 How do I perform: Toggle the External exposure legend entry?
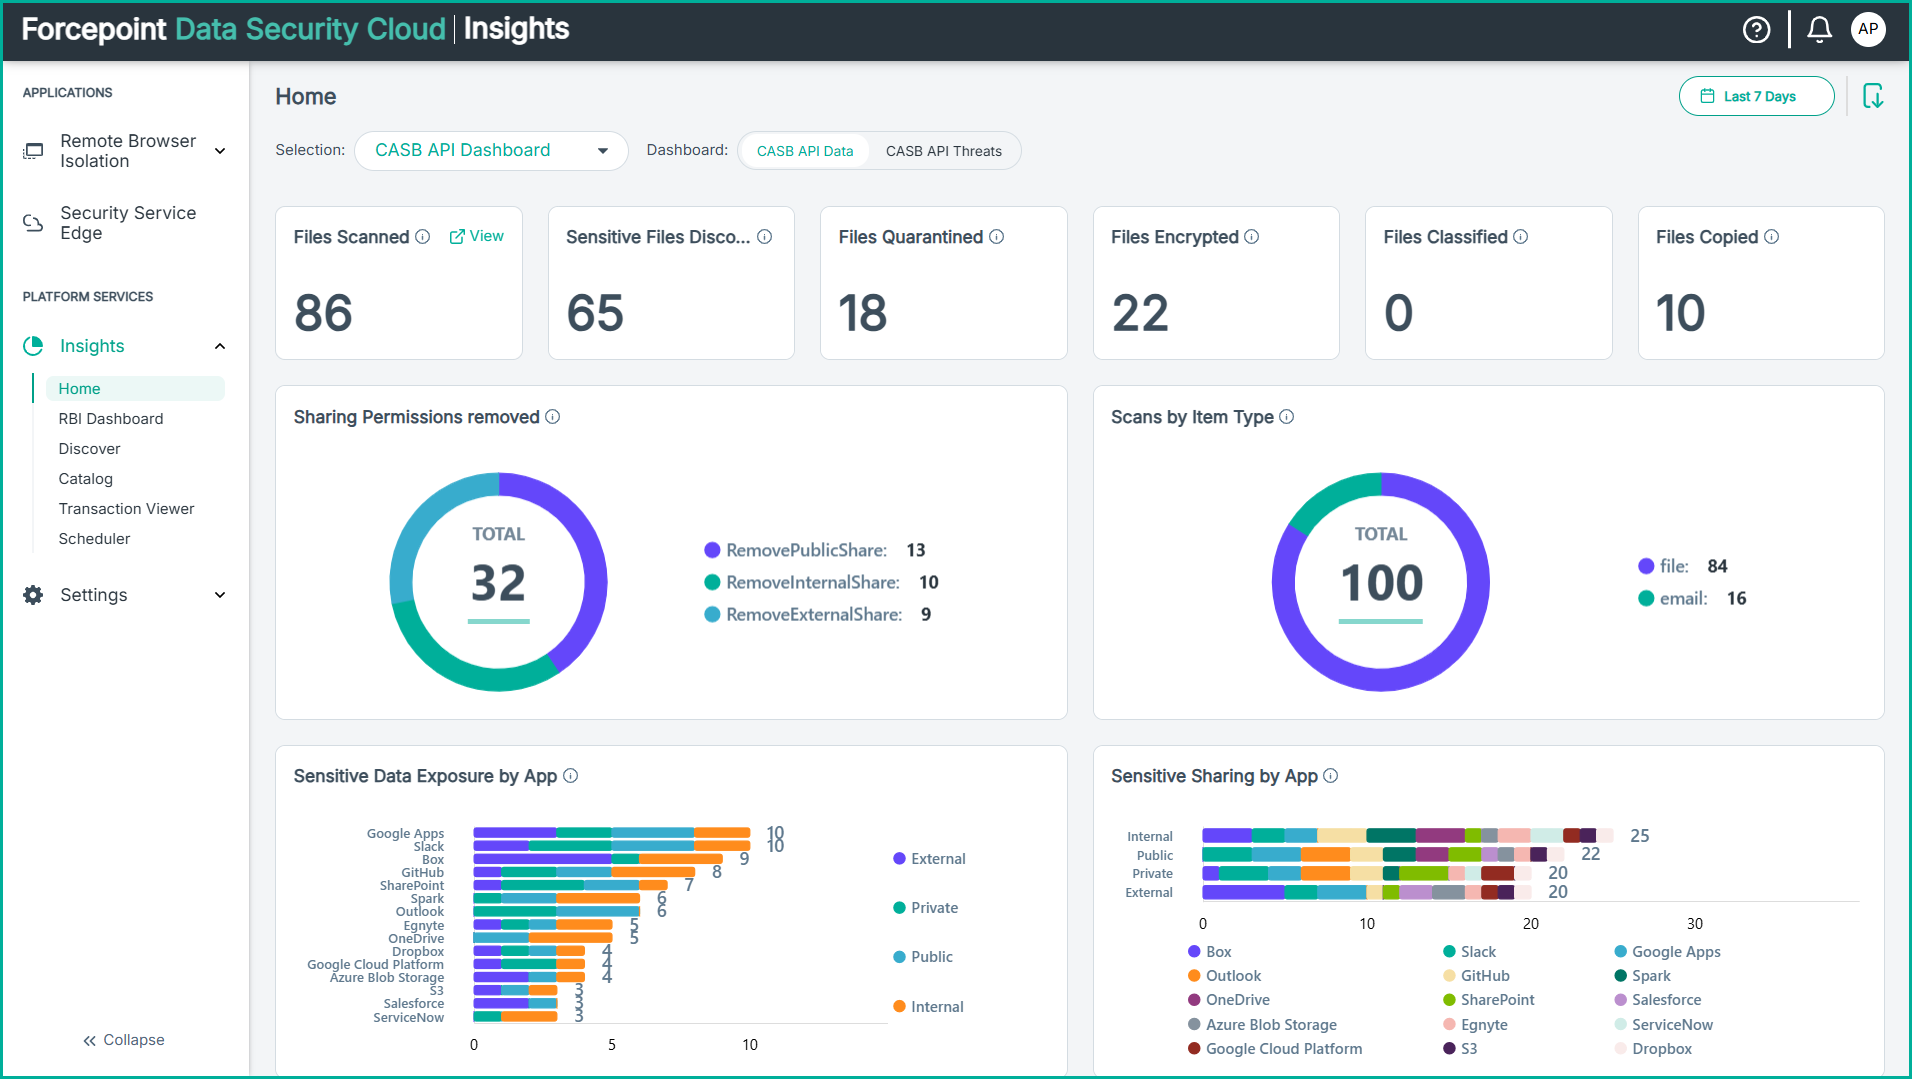pyautogui.click(x=929, y=859)
